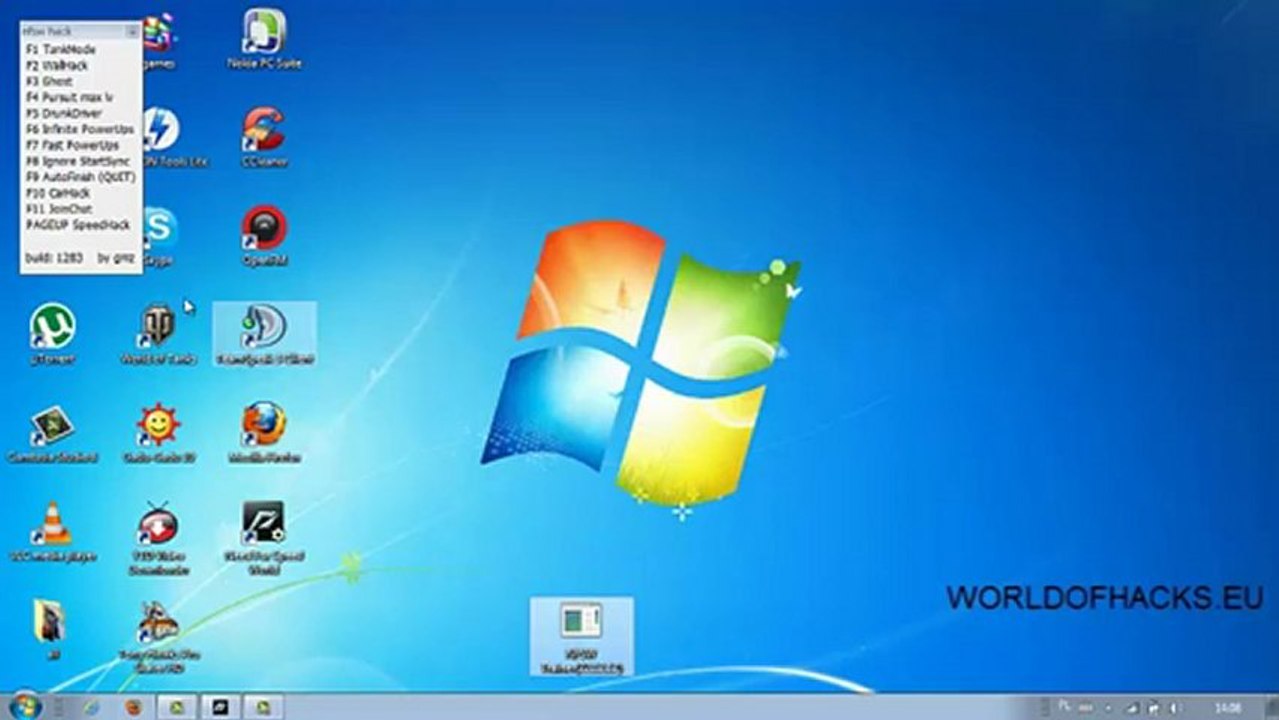Click the 'F11 JoinChat' line
This screenshot has height=720, width=1279.
point(59,209)
